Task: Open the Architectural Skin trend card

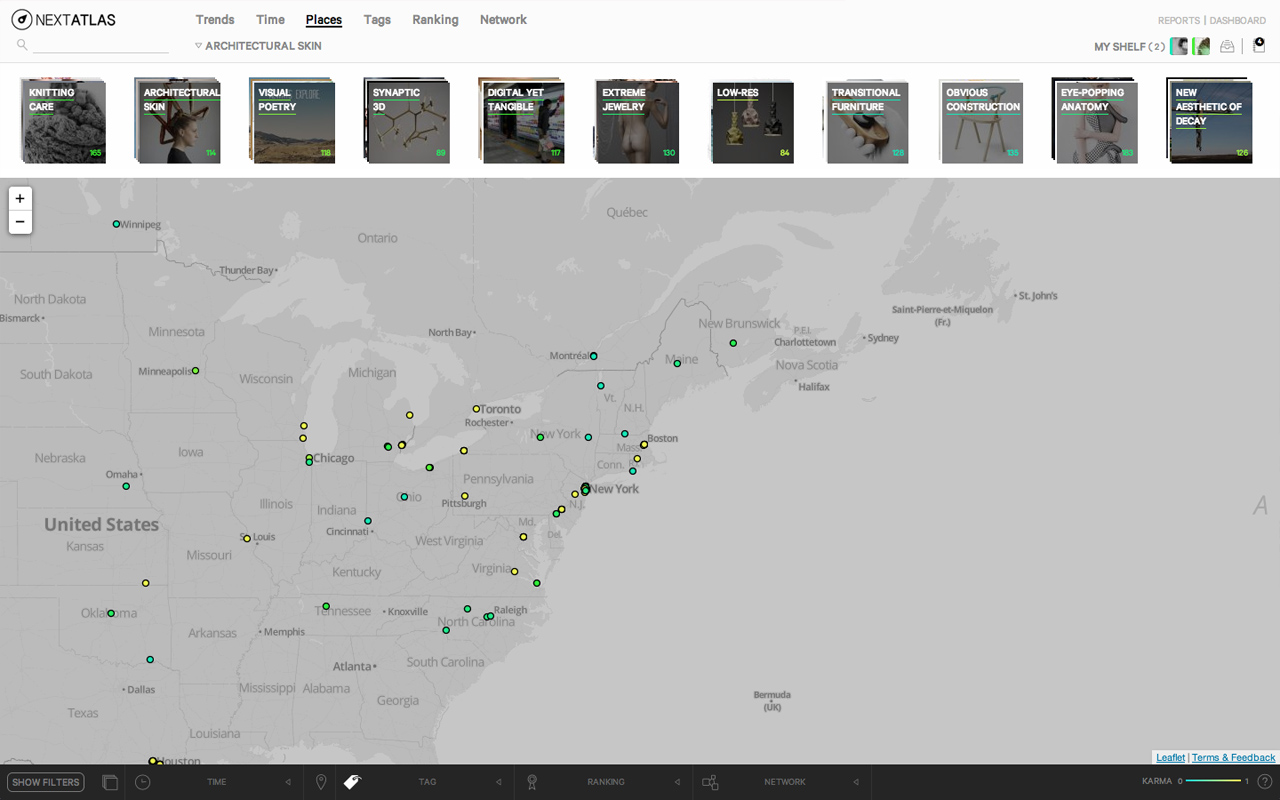Action: point(178,121)
